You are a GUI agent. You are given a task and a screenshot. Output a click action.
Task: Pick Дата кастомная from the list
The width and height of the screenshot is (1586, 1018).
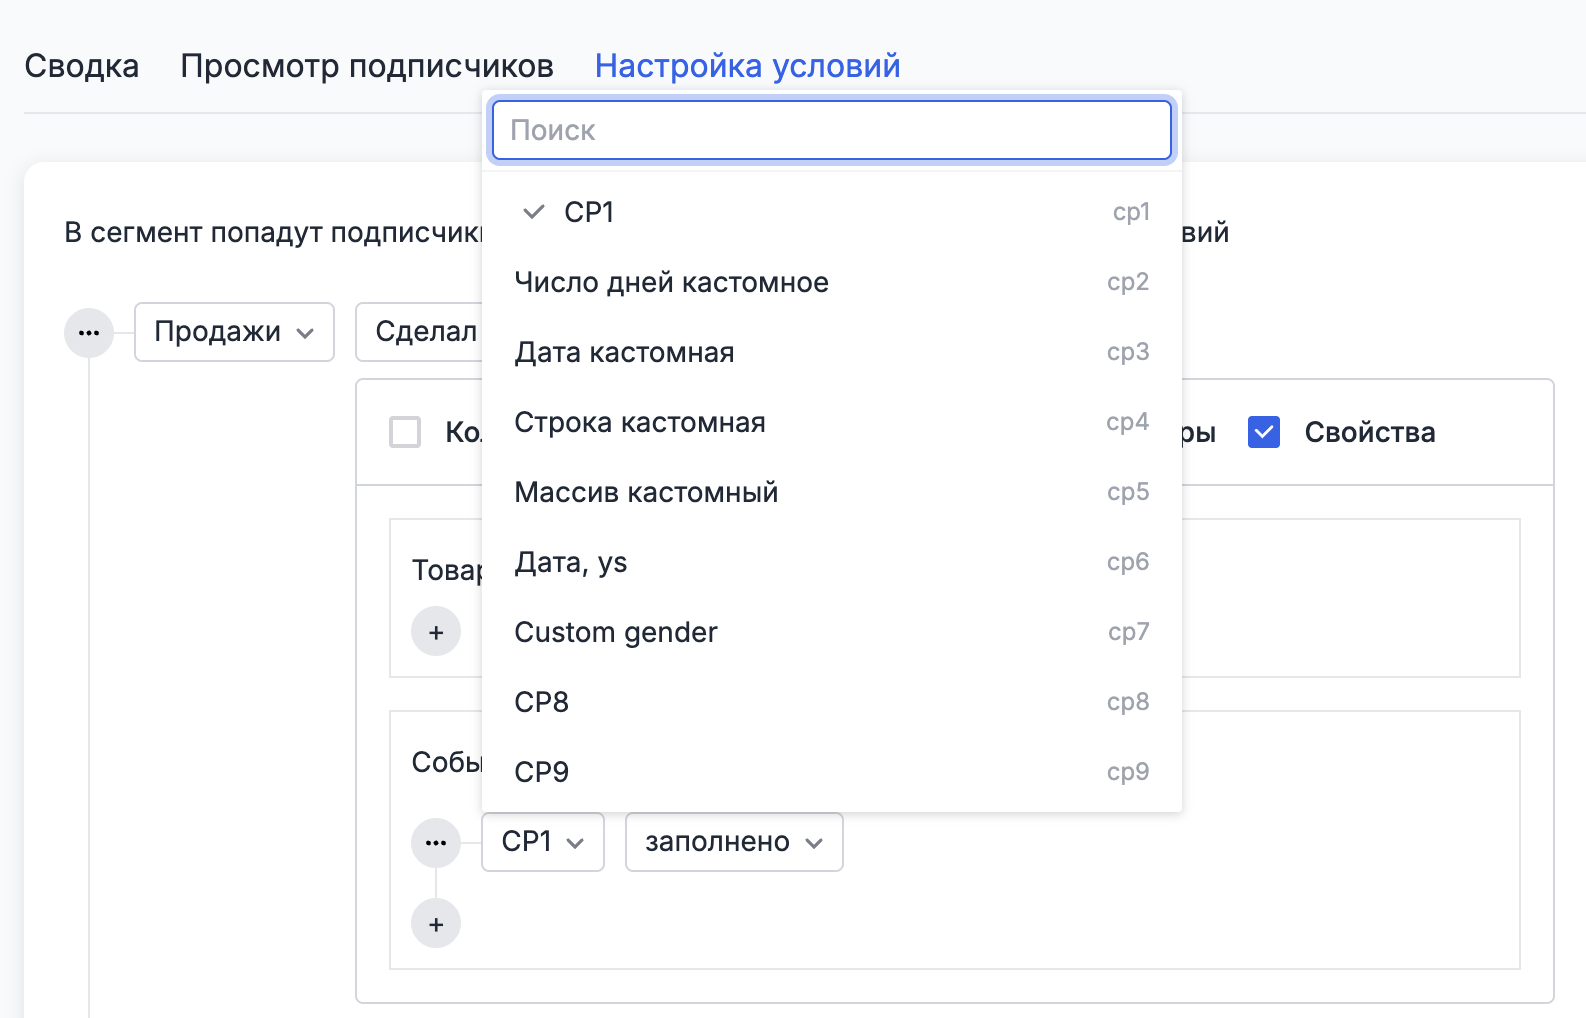[x=831, y=352]
